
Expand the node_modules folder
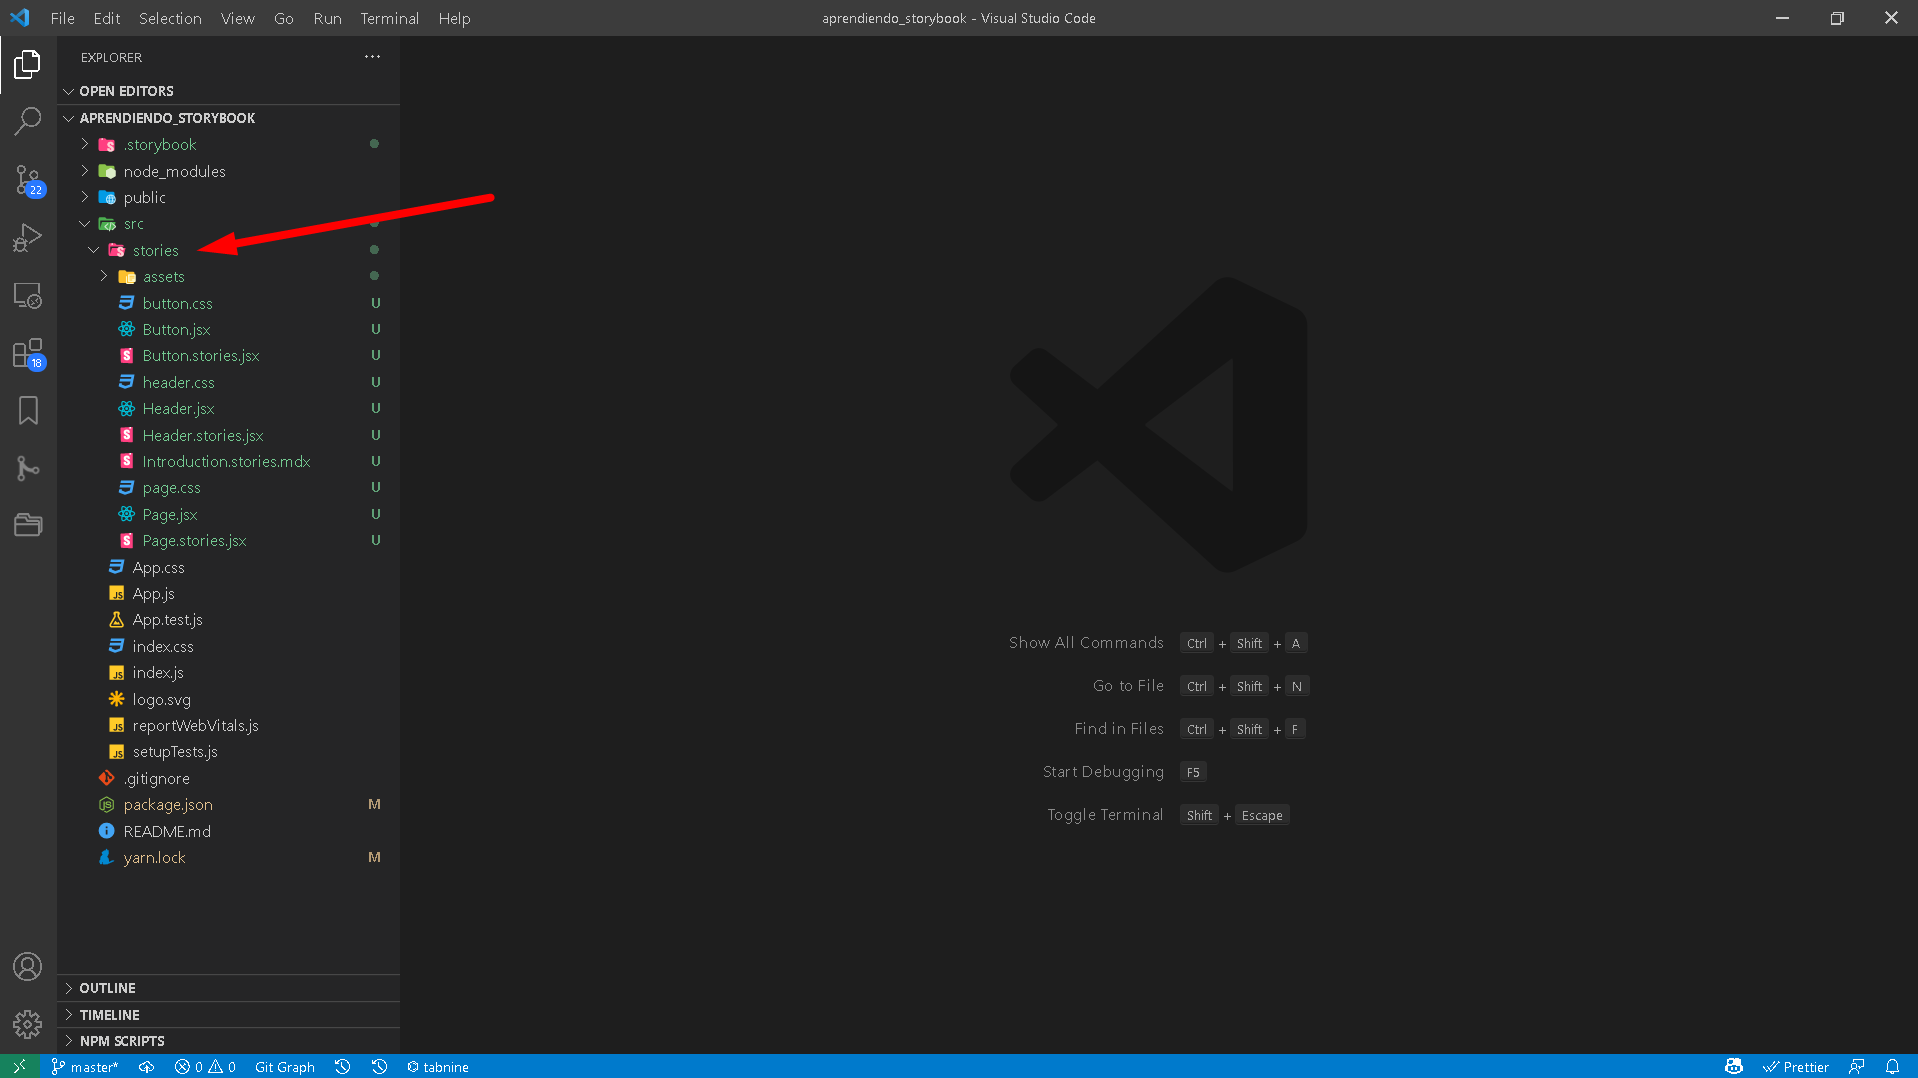tap(174, 171)
